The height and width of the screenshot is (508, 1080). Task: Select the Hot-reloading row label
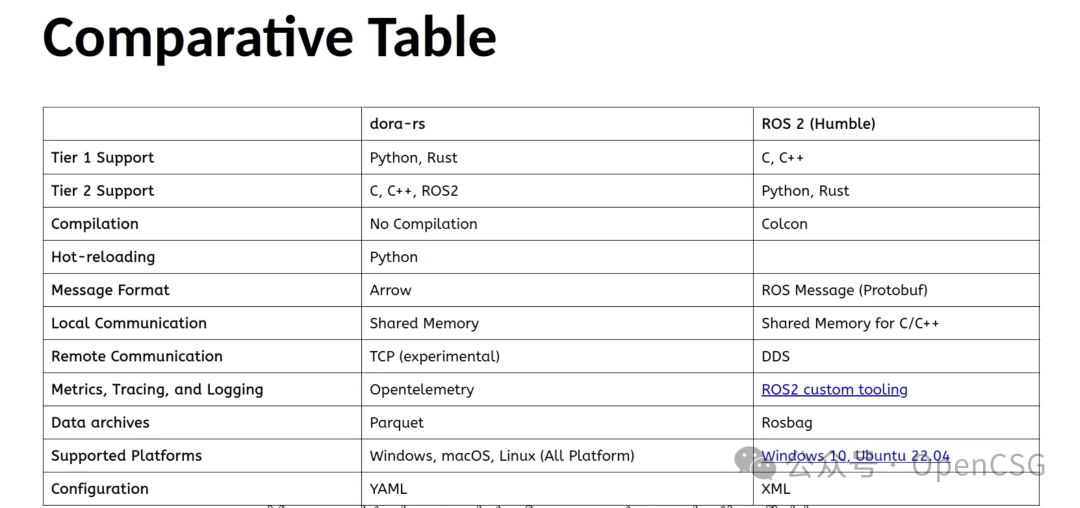pyautogui.click(x=103, y=256)
